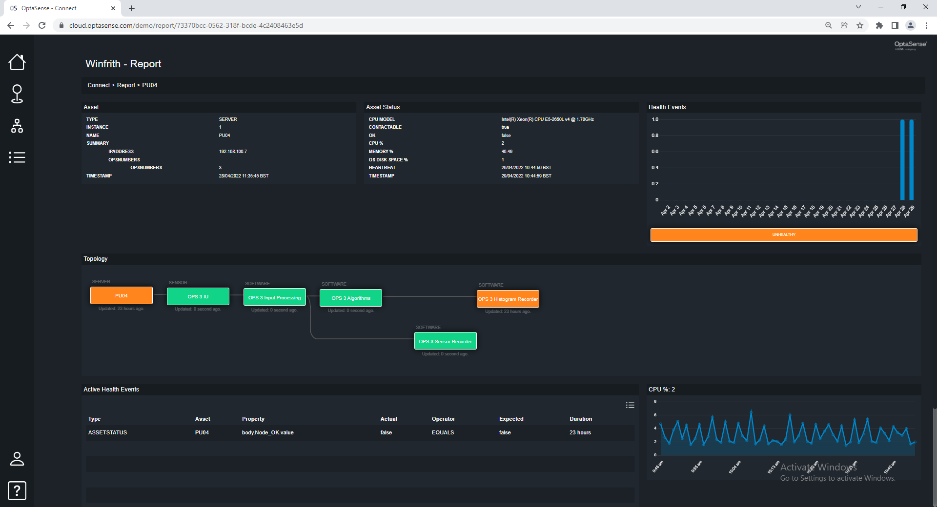The width and height of the screenshot is (937, 507).
Task: Open the Home icon in the sidebar
Action: (x=16, y=62)
